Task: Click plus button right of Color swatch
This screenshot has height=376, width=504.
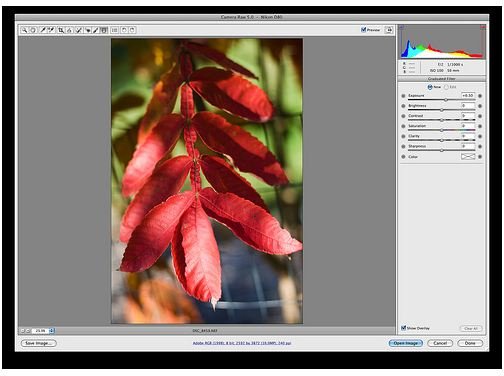Action: tap(480, 157)
